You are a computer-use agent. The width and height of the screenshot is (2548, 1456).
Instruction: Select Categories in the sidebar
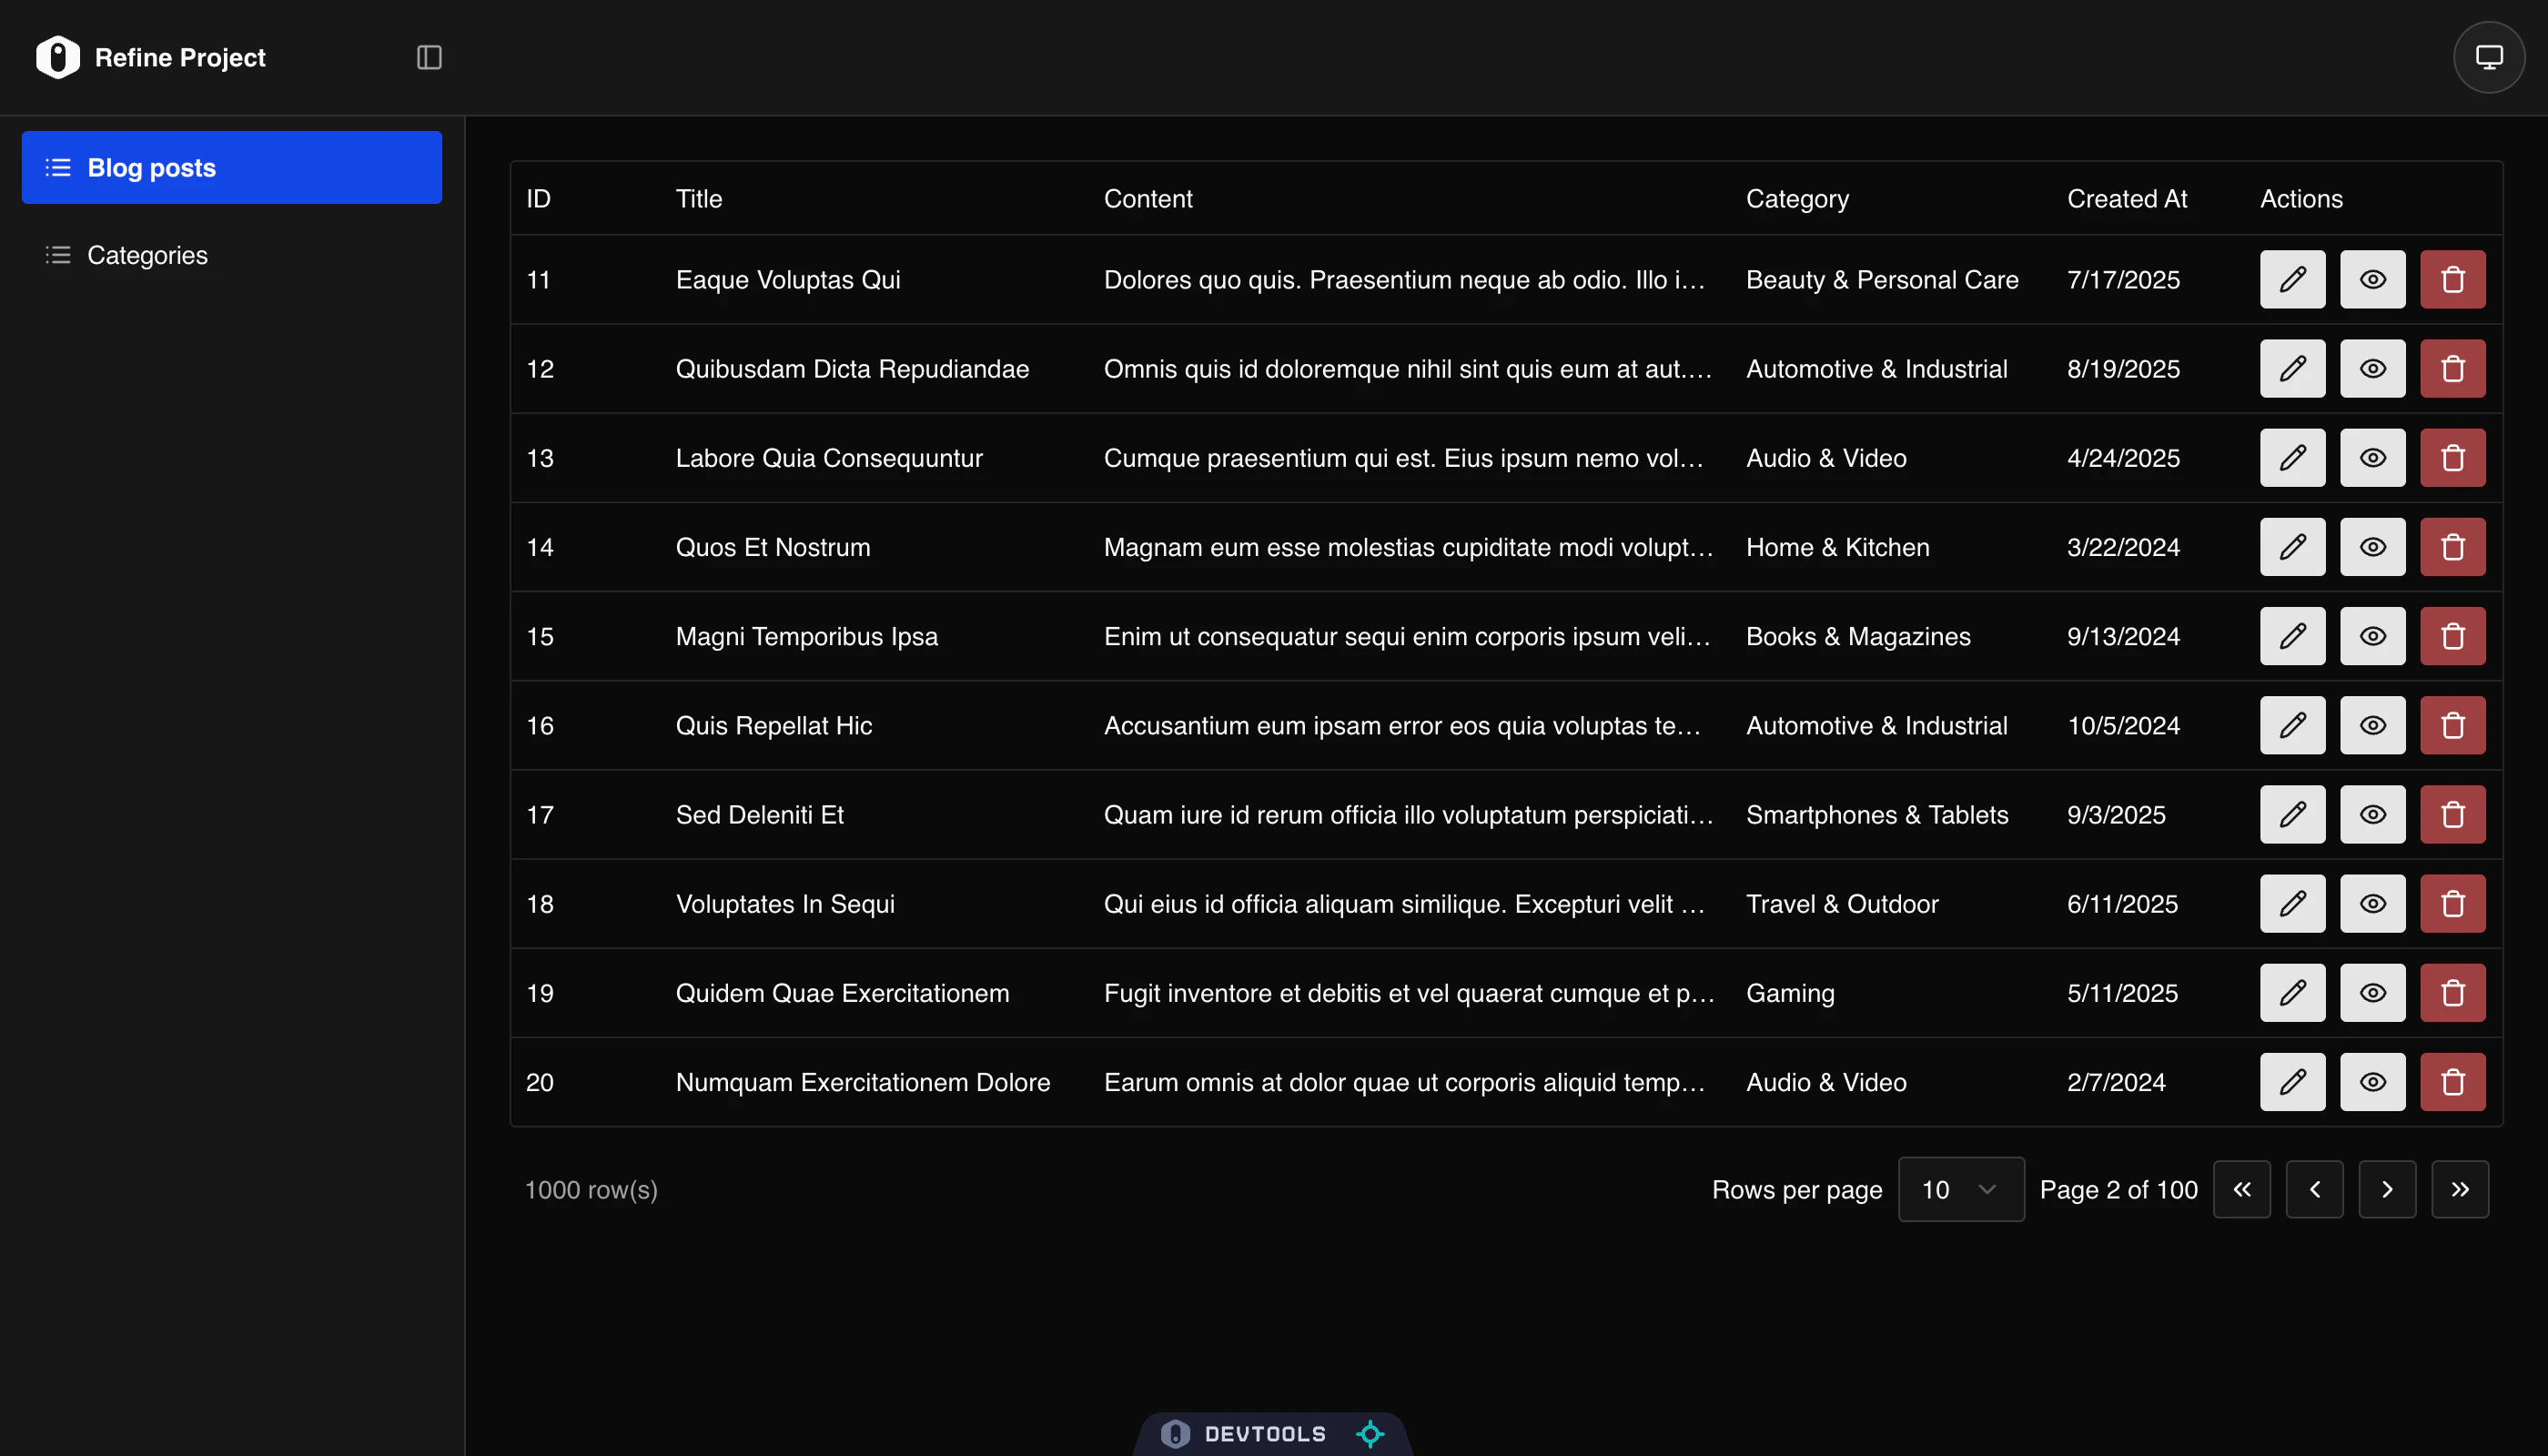click(147, 255)
